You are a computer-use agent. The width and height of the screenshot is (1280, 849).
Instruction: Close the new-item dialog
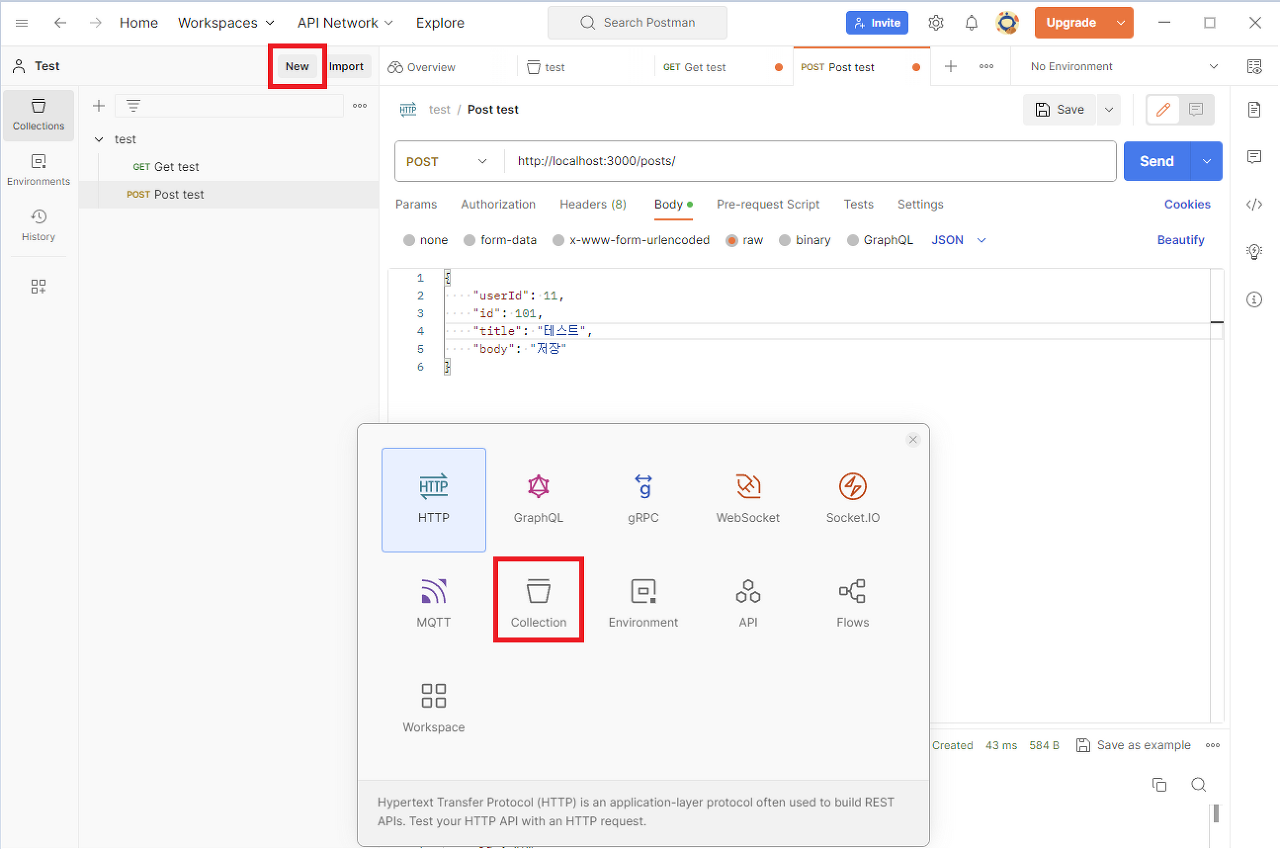point(912,440)
